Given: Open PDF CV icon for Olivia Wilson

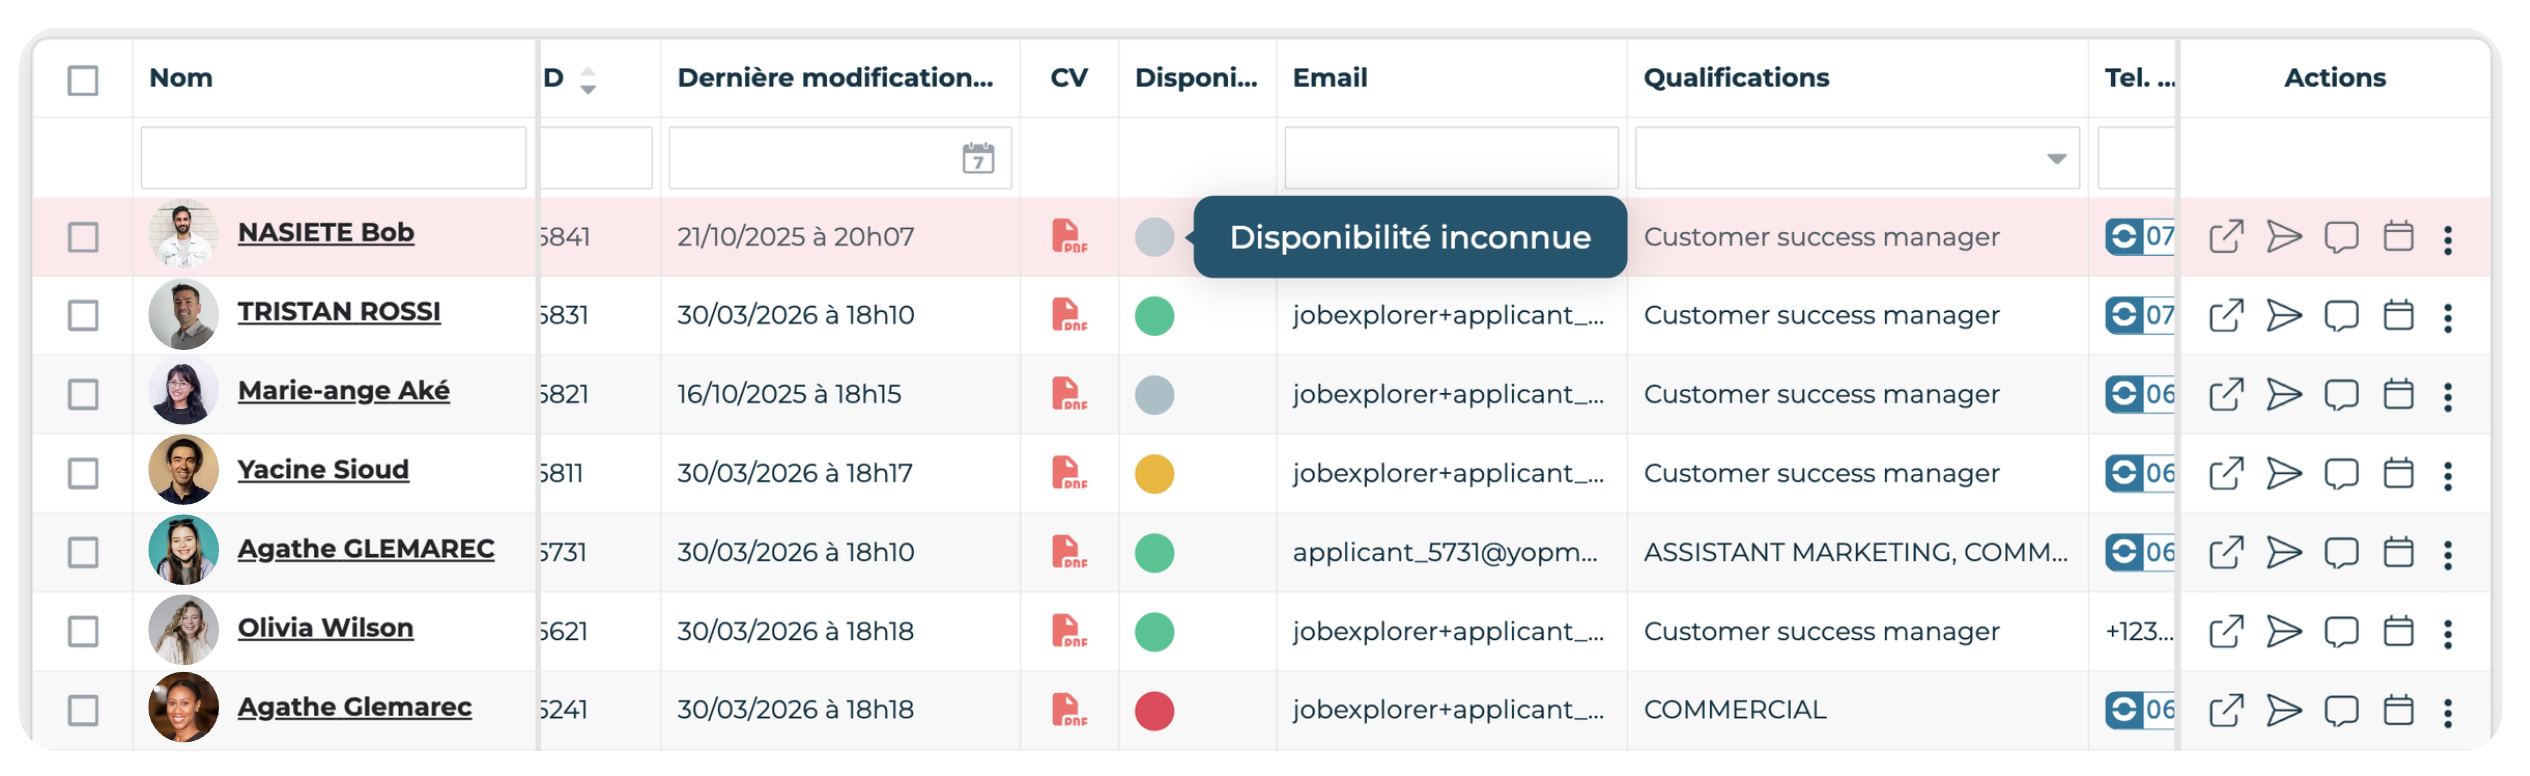Looking at the screenshot, I should [x=1068, y=631].
